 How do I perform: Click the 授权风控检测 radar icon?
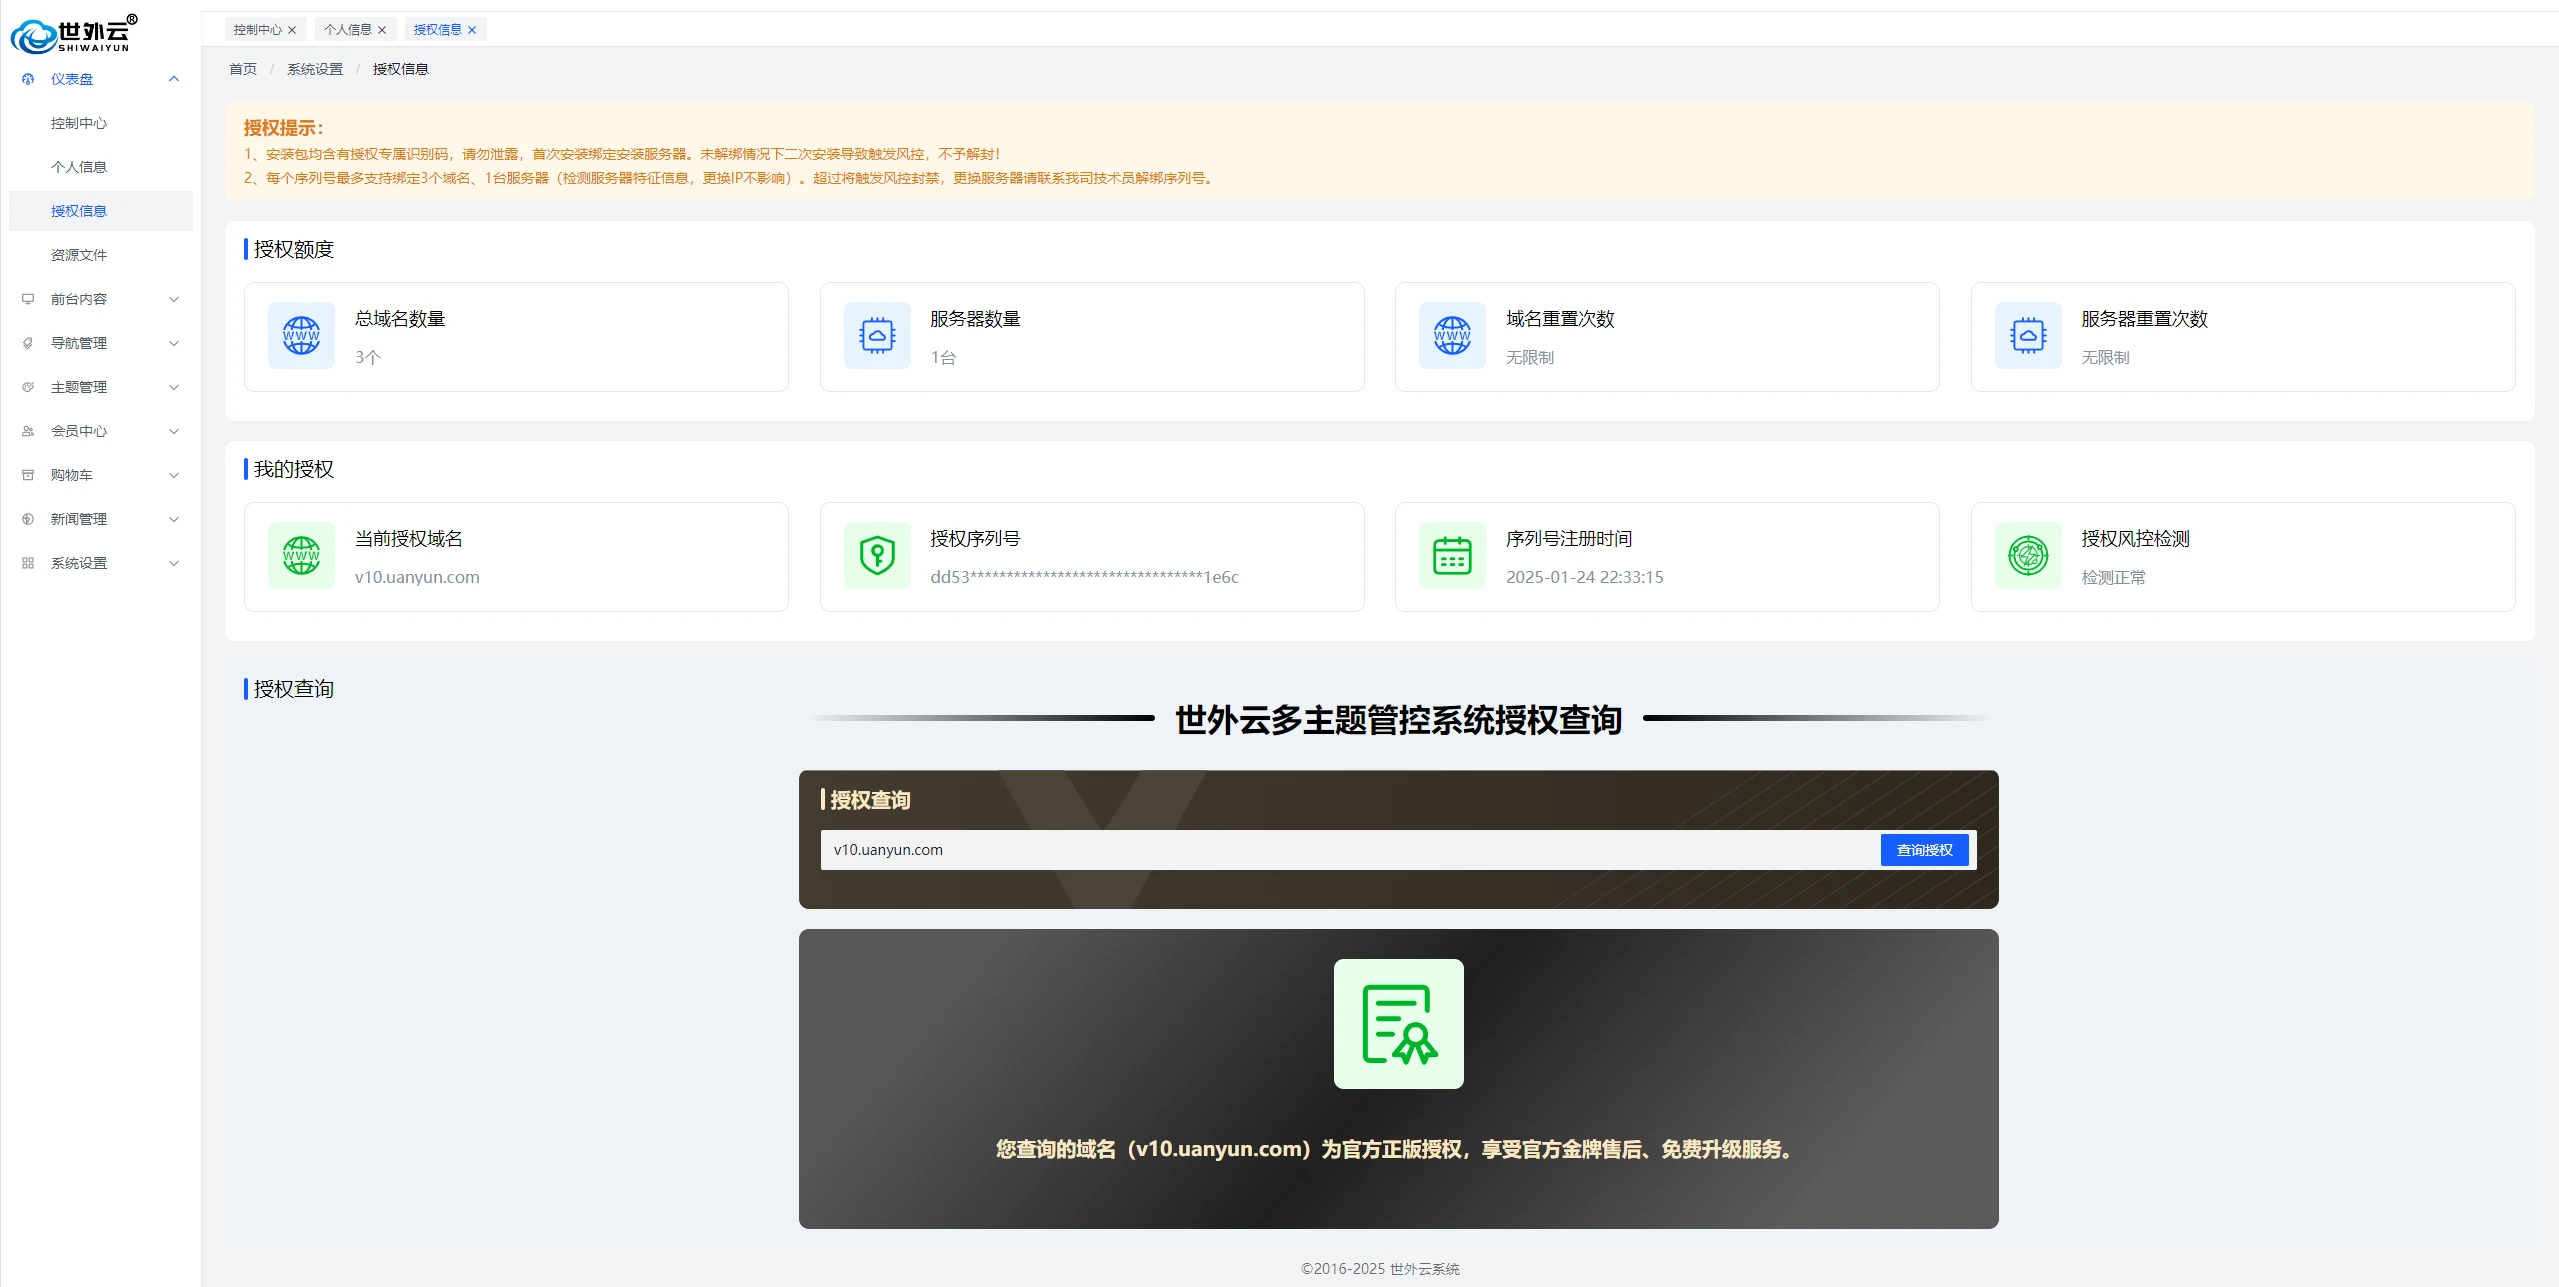(x=2028, y=556)
